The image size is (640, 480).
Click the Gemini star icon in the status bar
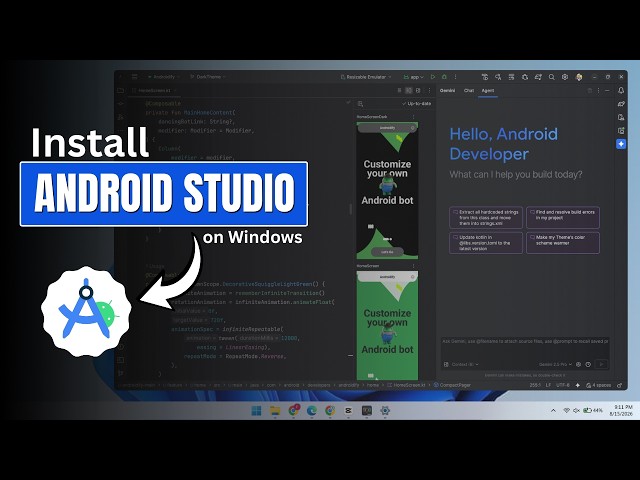[x=578, y=385]
